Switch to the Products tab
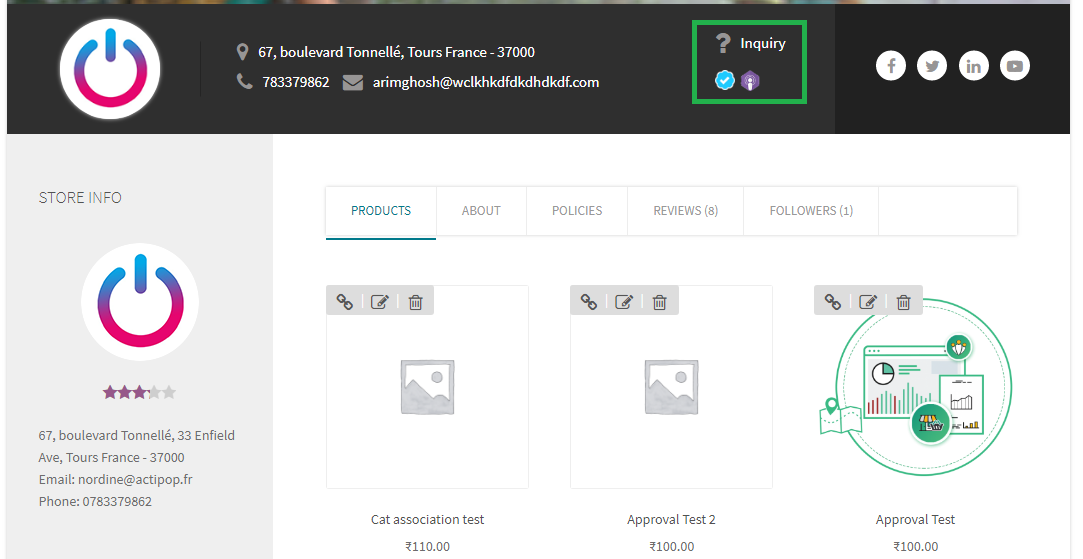Viewport: 1083px width, 559px height. [x=381, y=211]
